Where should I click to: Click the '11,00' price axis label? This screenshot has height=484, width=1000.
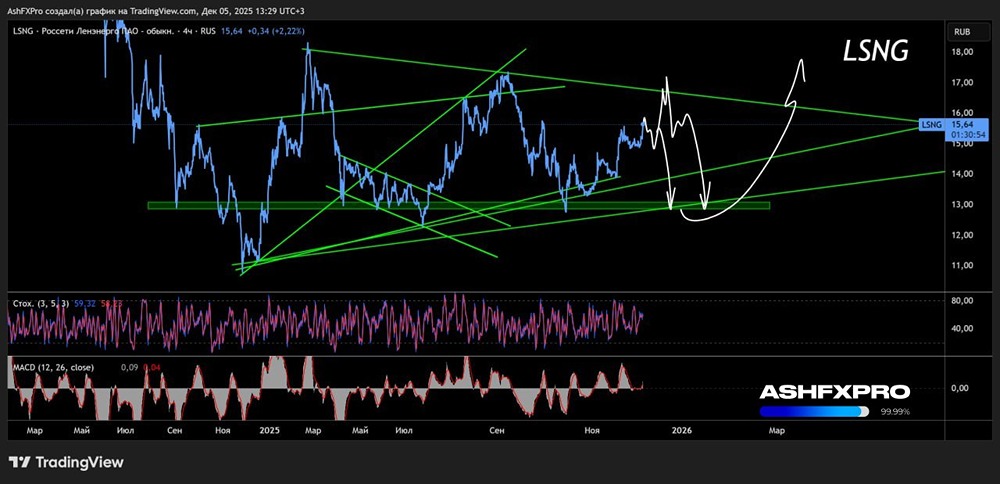tap(962, 265)
